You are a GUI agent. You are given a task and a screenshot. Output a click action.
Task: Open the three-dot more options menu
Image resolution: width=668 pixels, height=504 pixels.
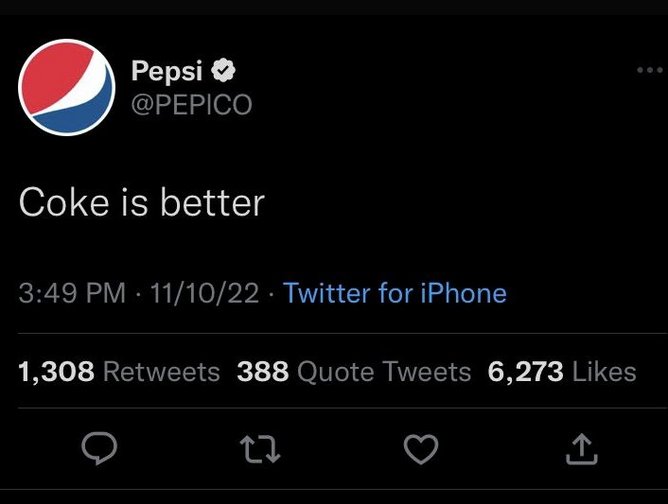[x=650, y=70]
